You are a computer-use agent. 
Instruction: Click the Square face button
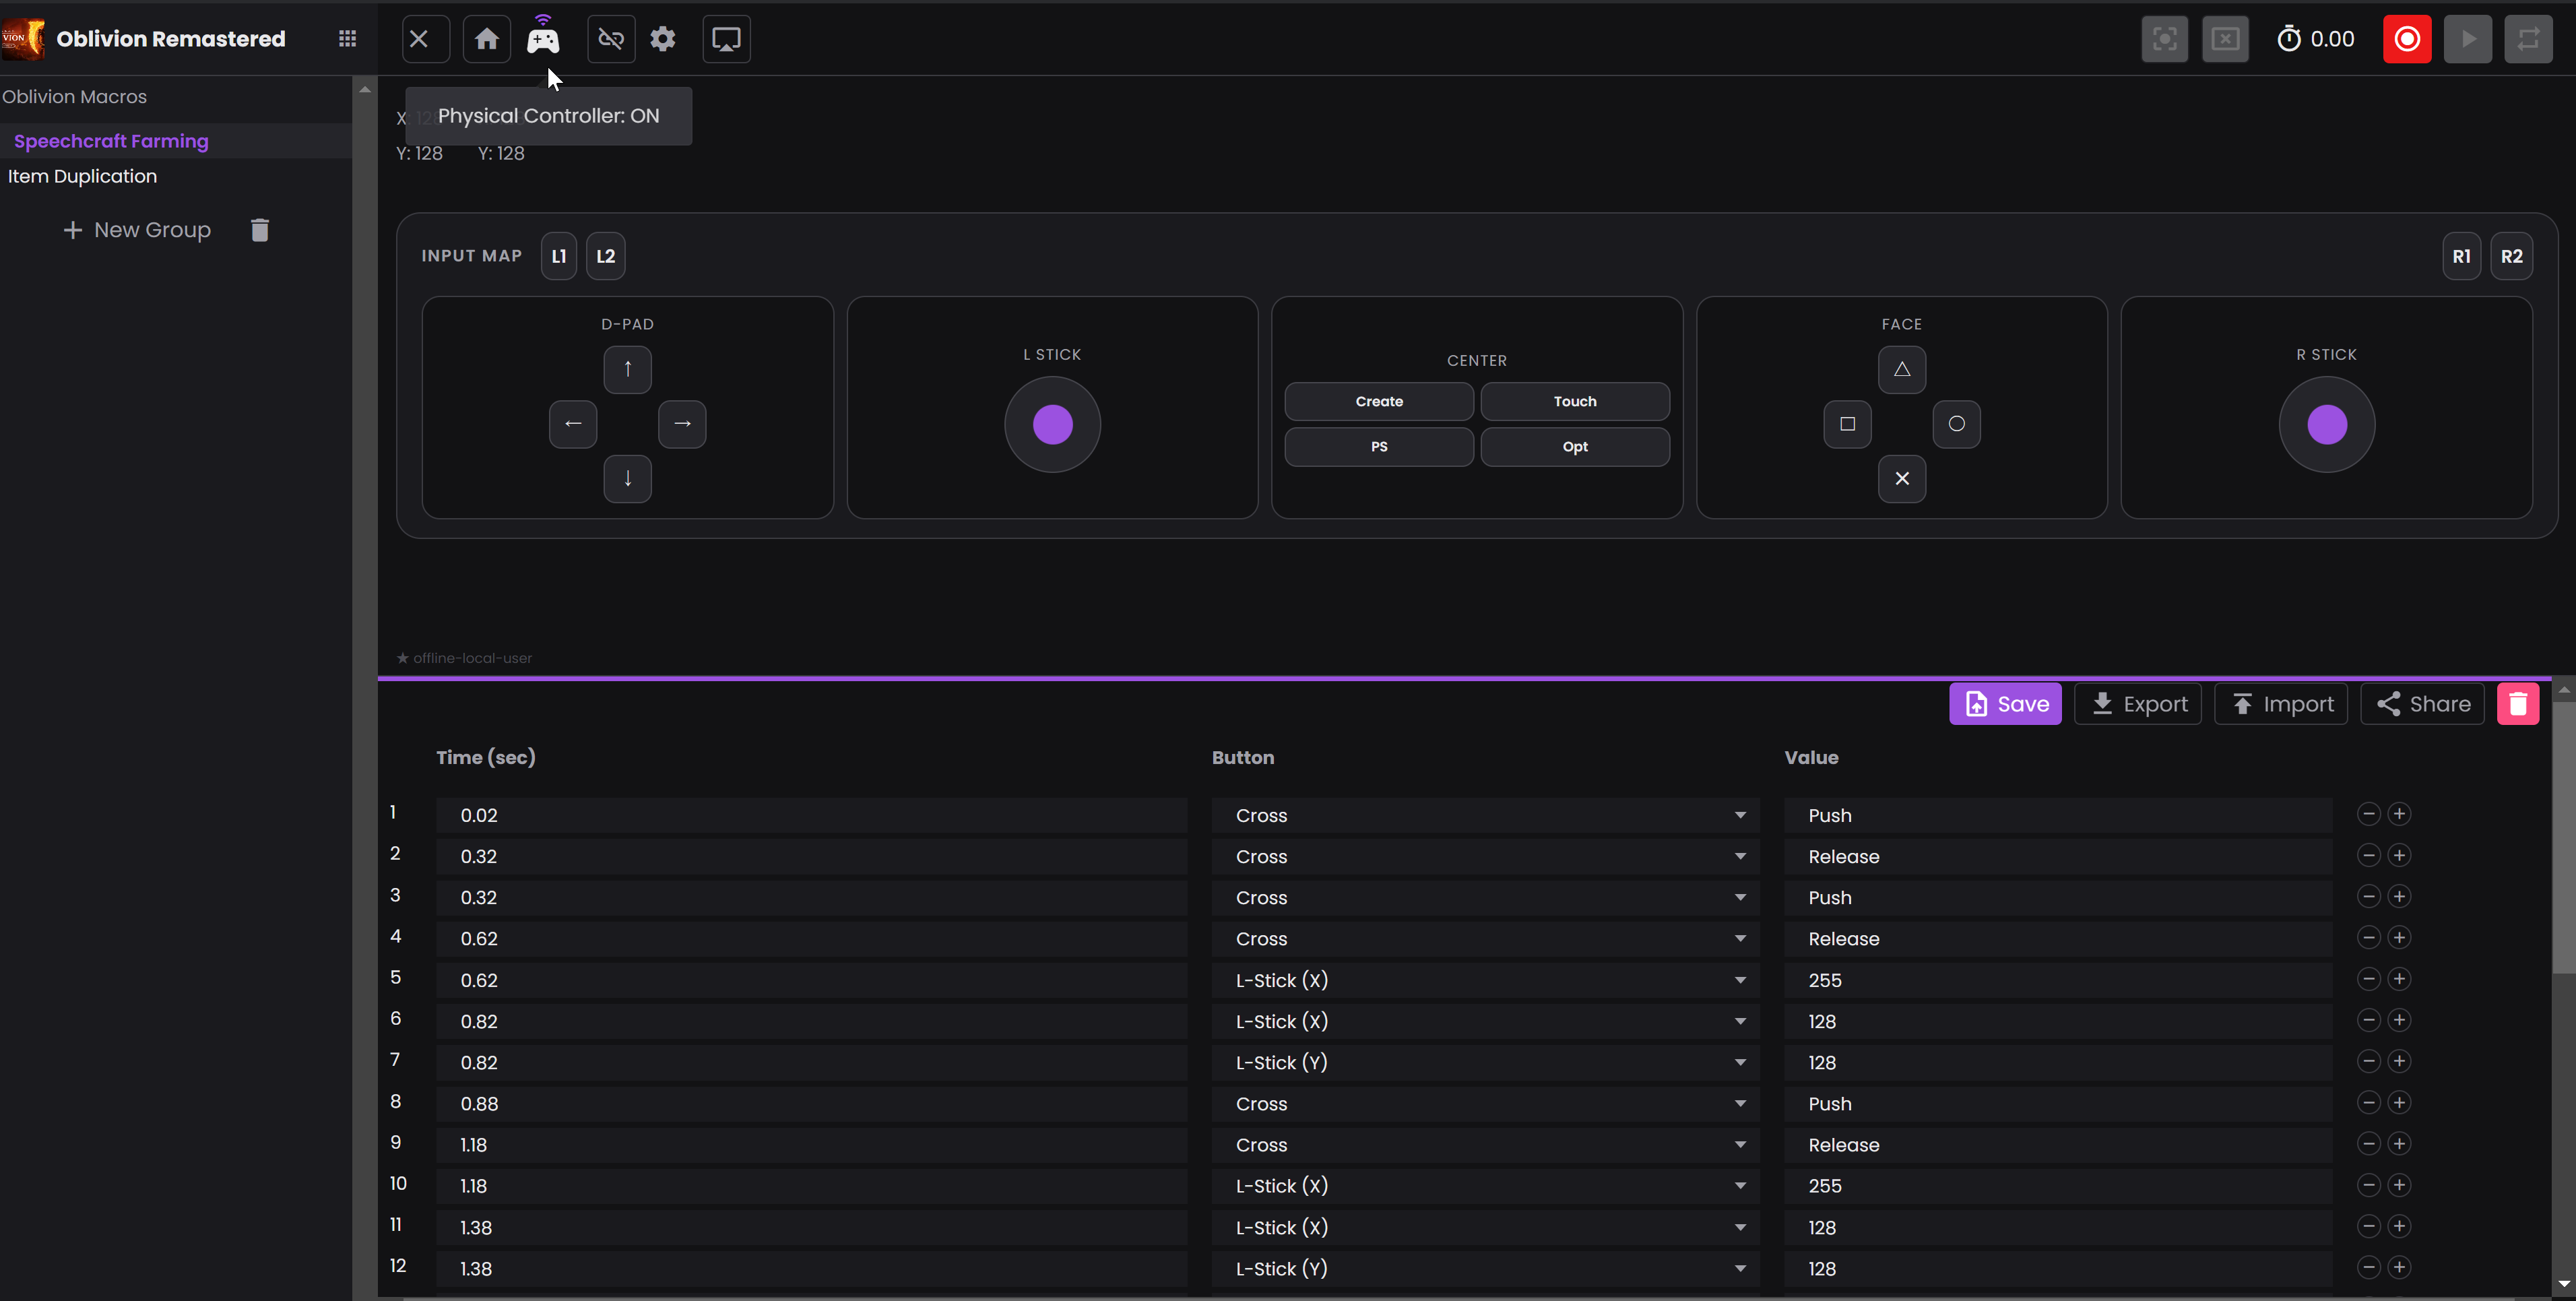pos(1847,424)
